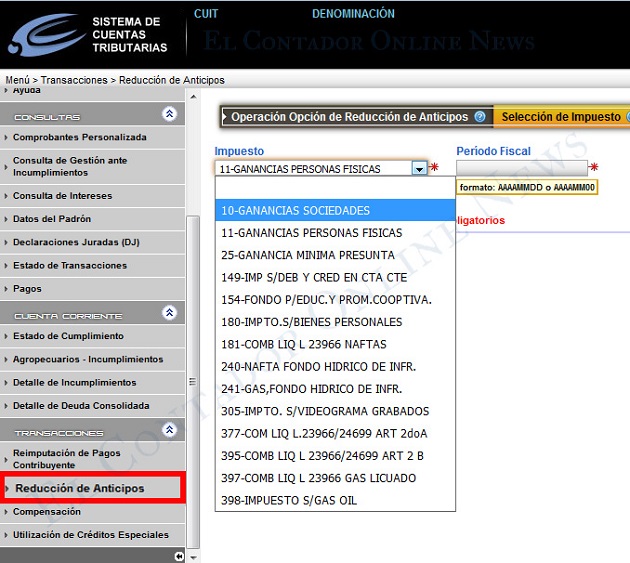This screenshot has height=563, width=630.
Task: Click the sidebar hide arrows icon
Action: tap(180, 556)
